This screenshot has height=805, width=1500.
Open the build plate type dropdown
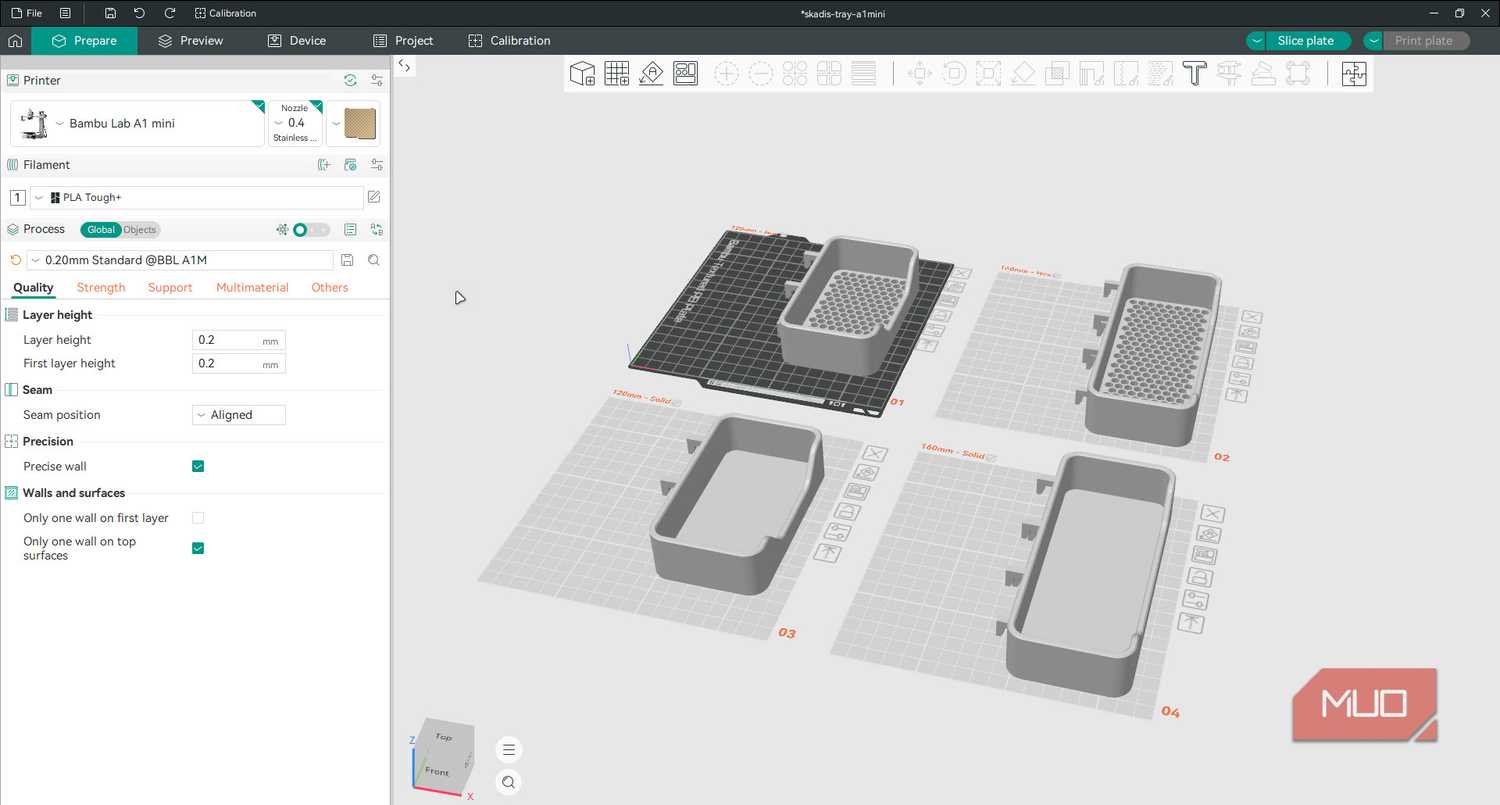point(354,123)
